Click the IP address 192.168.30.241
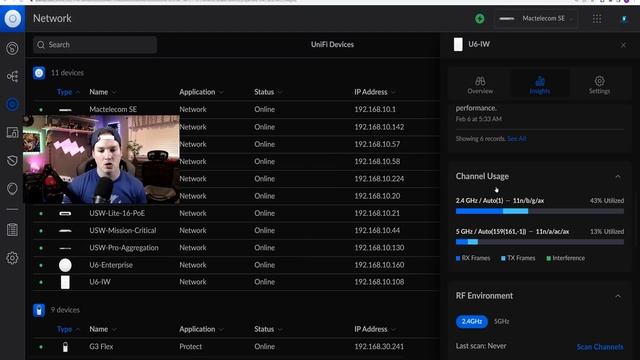Viewport: 640px width, 360px height. pyautogui.click(x=379, y=347)
